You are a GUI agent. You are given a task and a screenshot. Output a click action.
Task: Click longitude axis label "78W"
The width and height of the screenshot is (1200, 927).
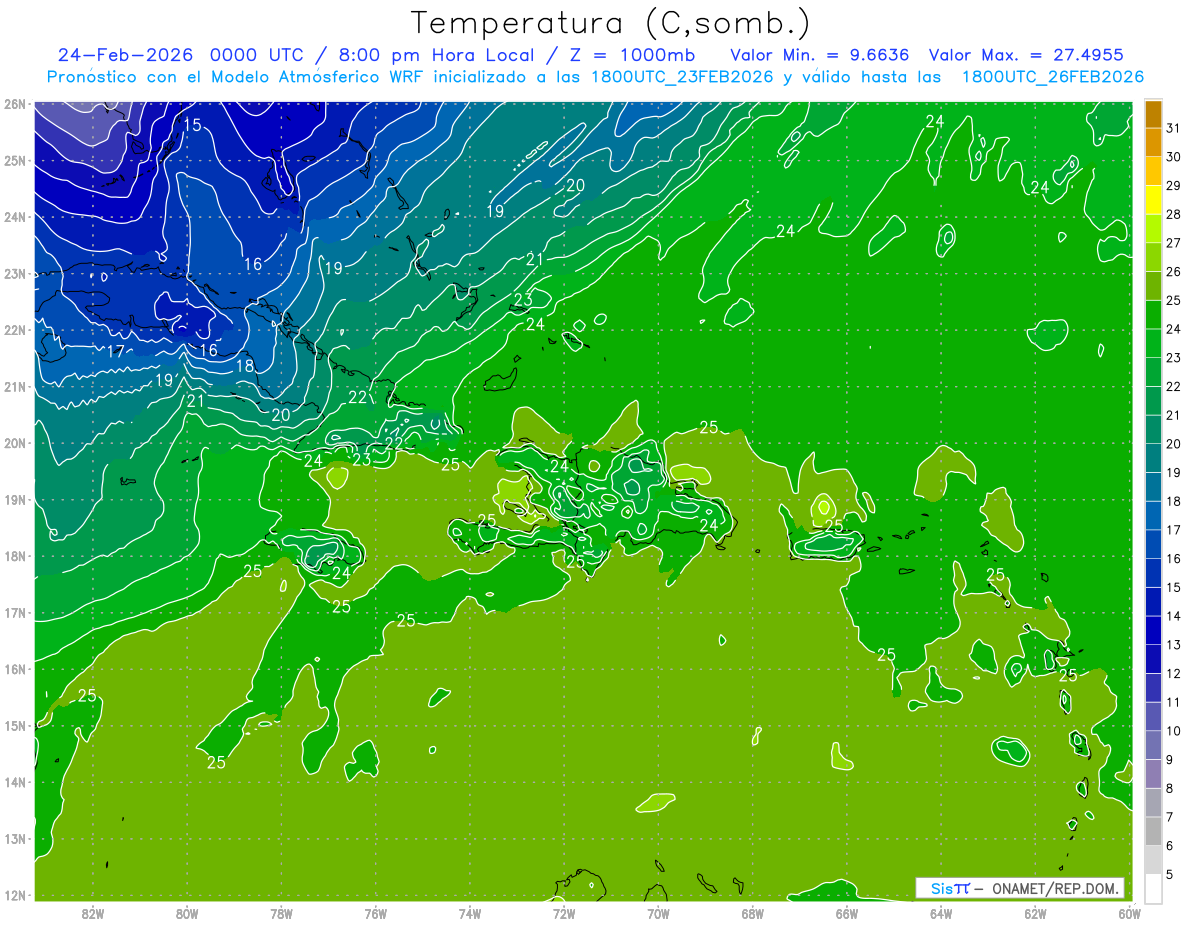coord(281,914)
